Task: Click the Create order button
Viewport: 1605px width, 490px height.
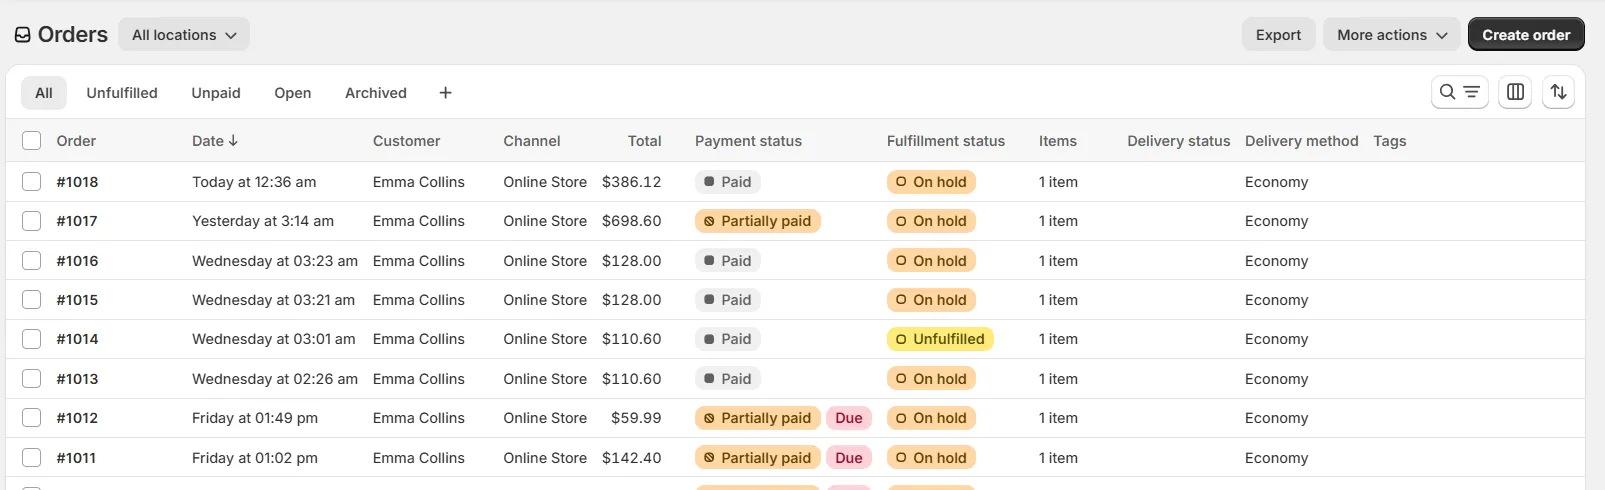Action: pos(1526,35)
